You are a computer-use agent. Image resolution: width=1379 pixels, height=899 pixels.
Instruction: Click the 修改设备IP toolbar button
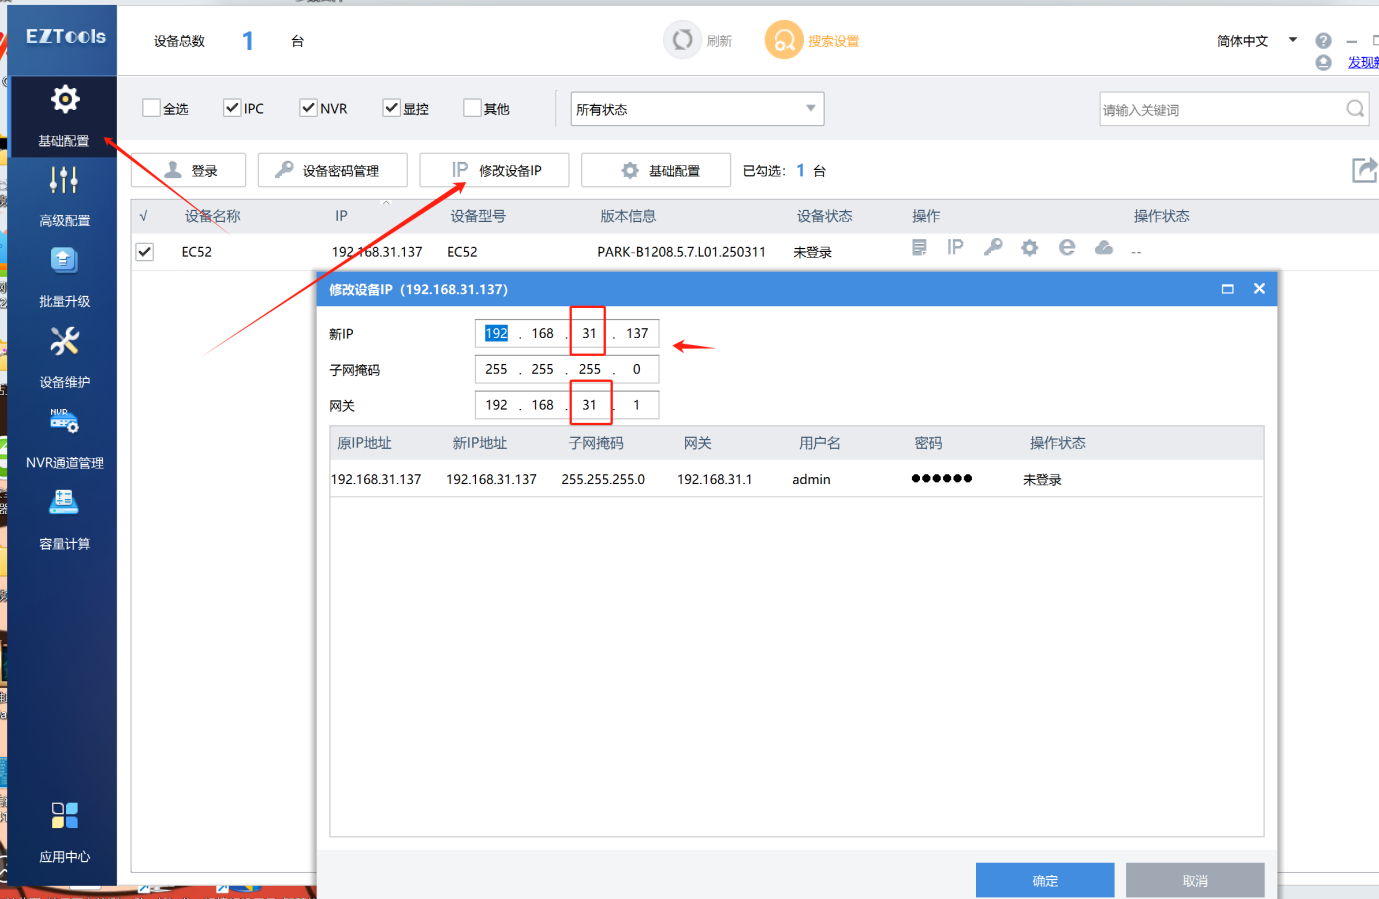[x=494, y=170]
